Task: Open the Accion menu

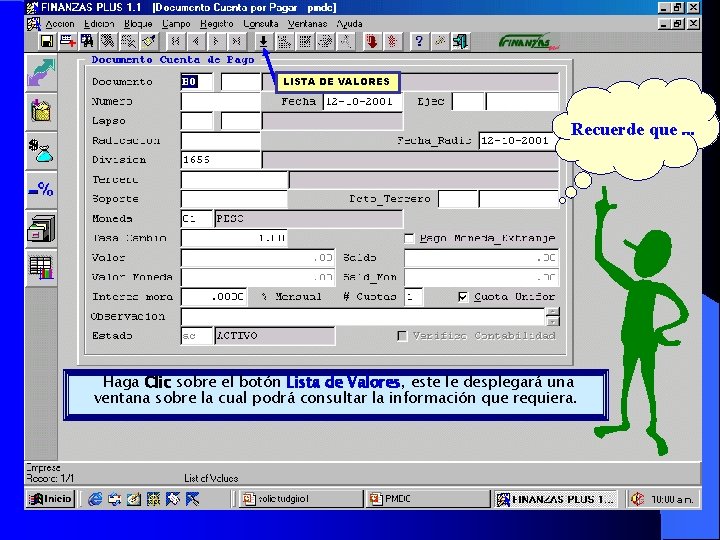Action: point(60,24)
